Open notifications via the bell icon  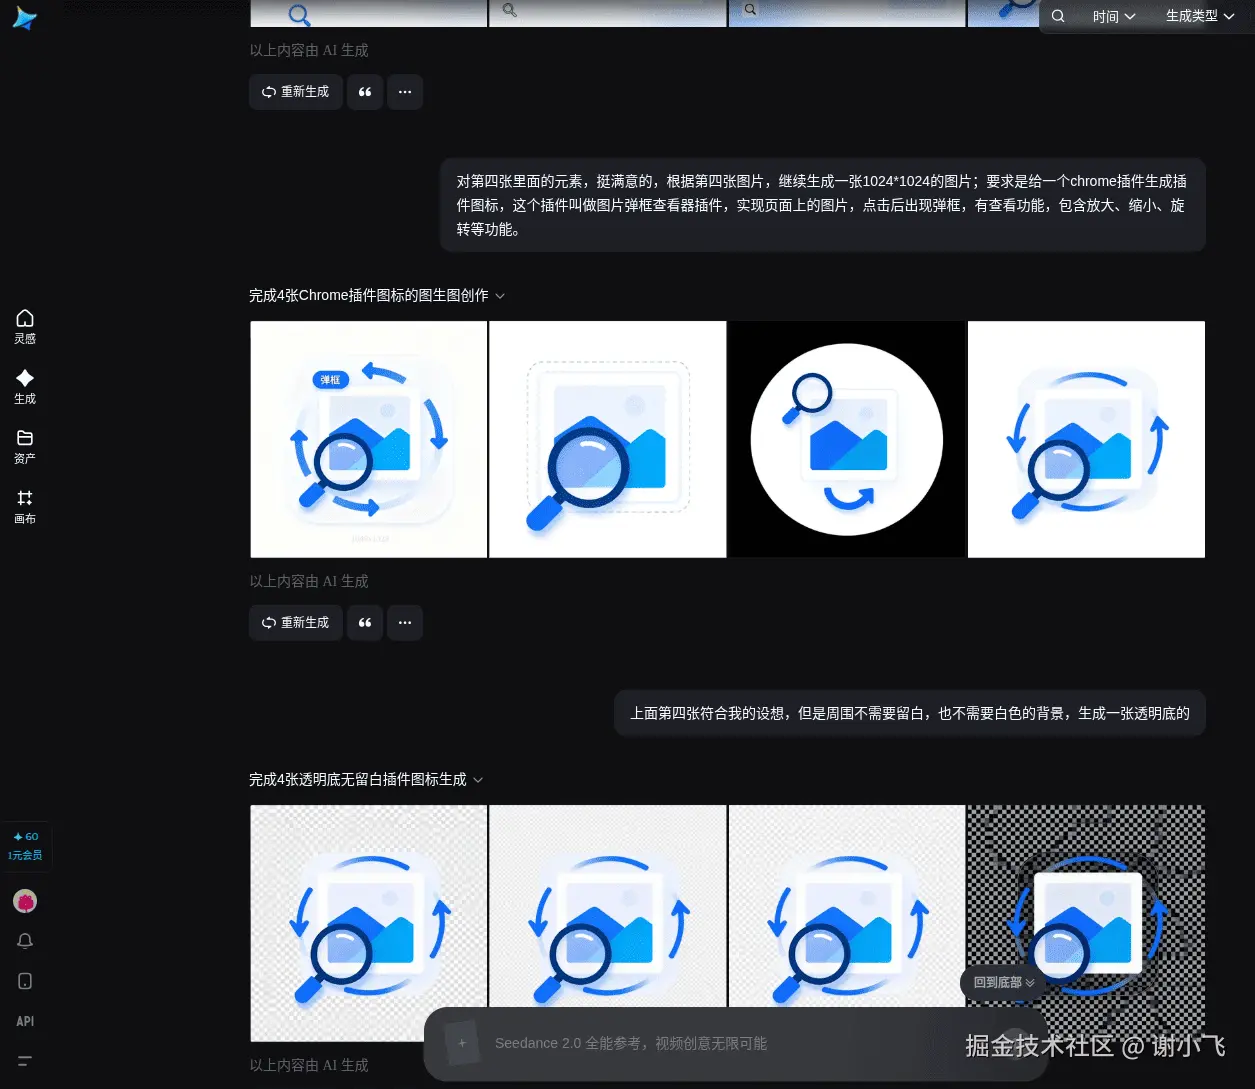point(25,941)
